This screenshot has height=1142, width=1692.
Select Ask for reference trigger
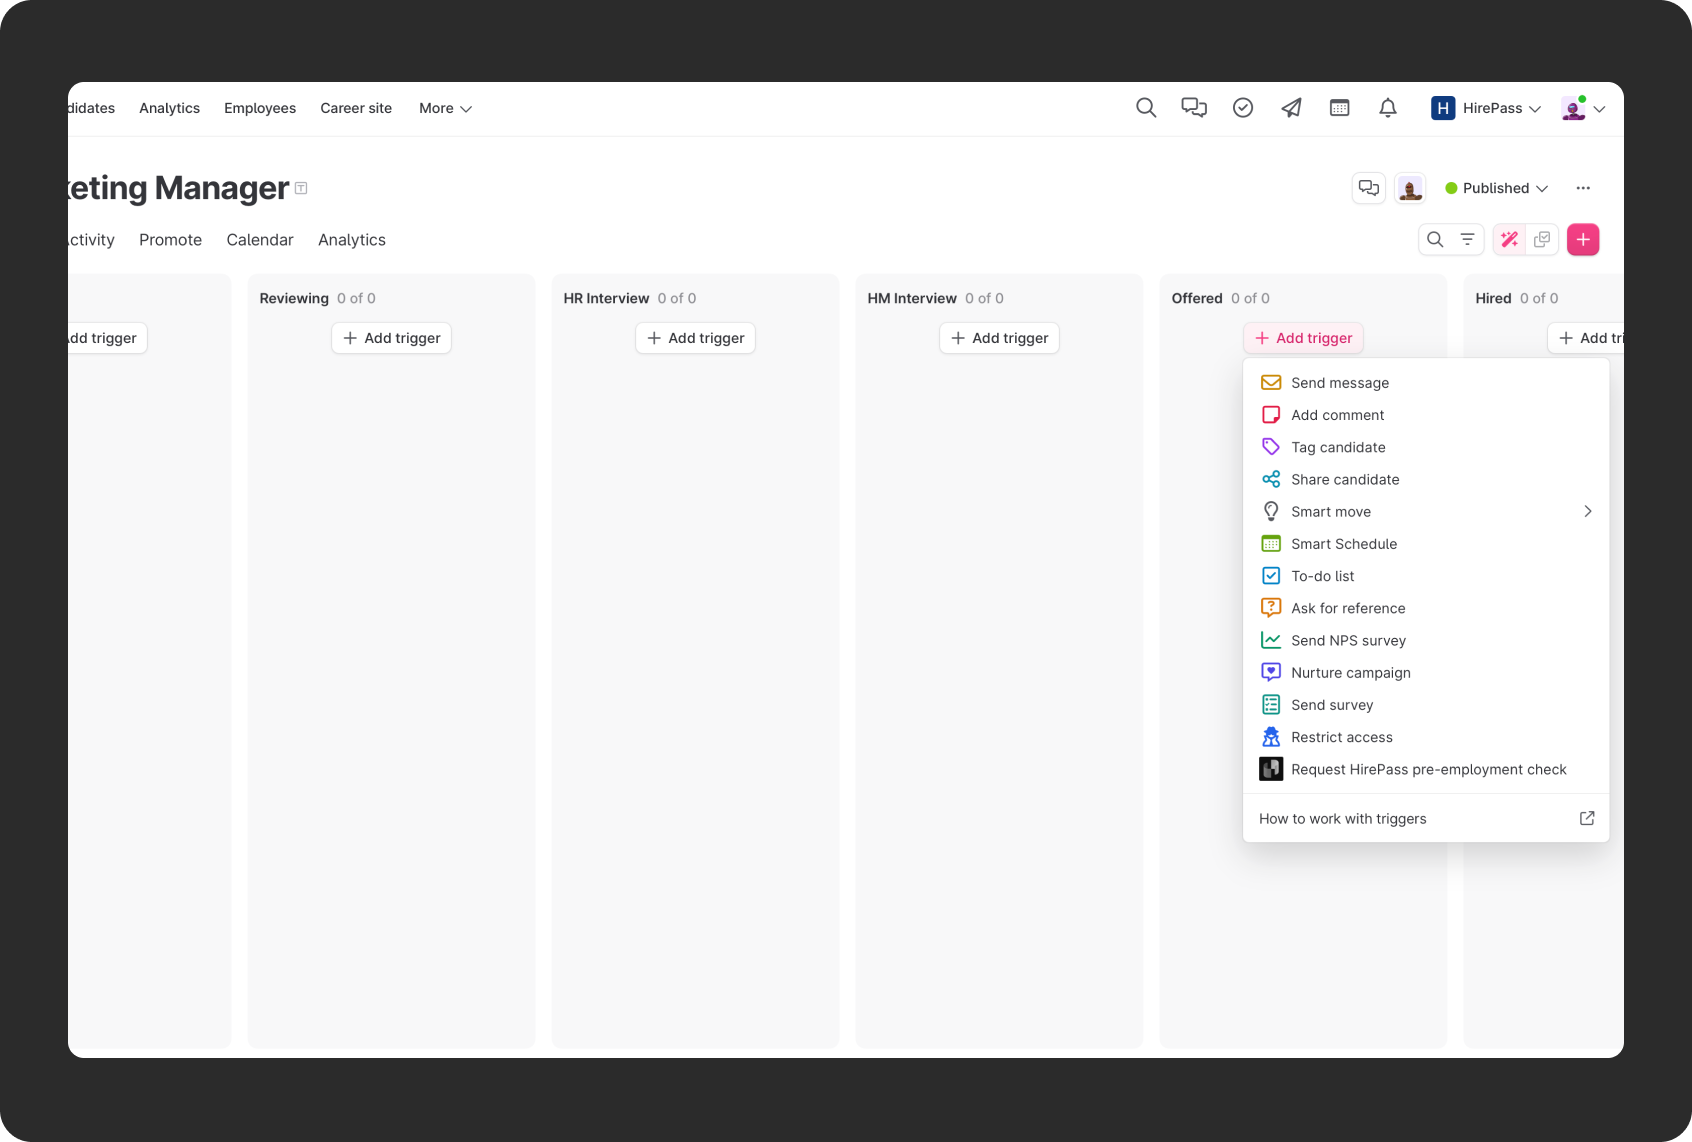click(x=1426, y=608)
